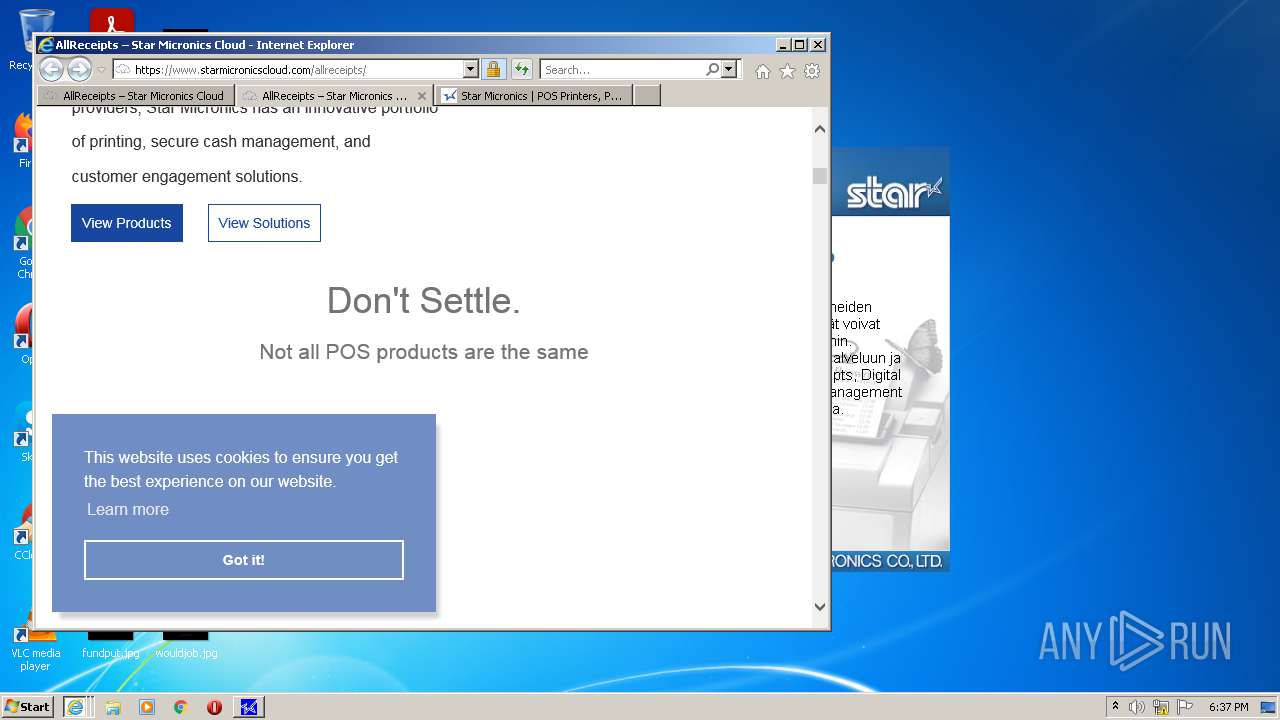Close the active AllReceipts tab
The height and width of the screenshot is (720, 1280).
pyautogui.click(x=422, y=96)
